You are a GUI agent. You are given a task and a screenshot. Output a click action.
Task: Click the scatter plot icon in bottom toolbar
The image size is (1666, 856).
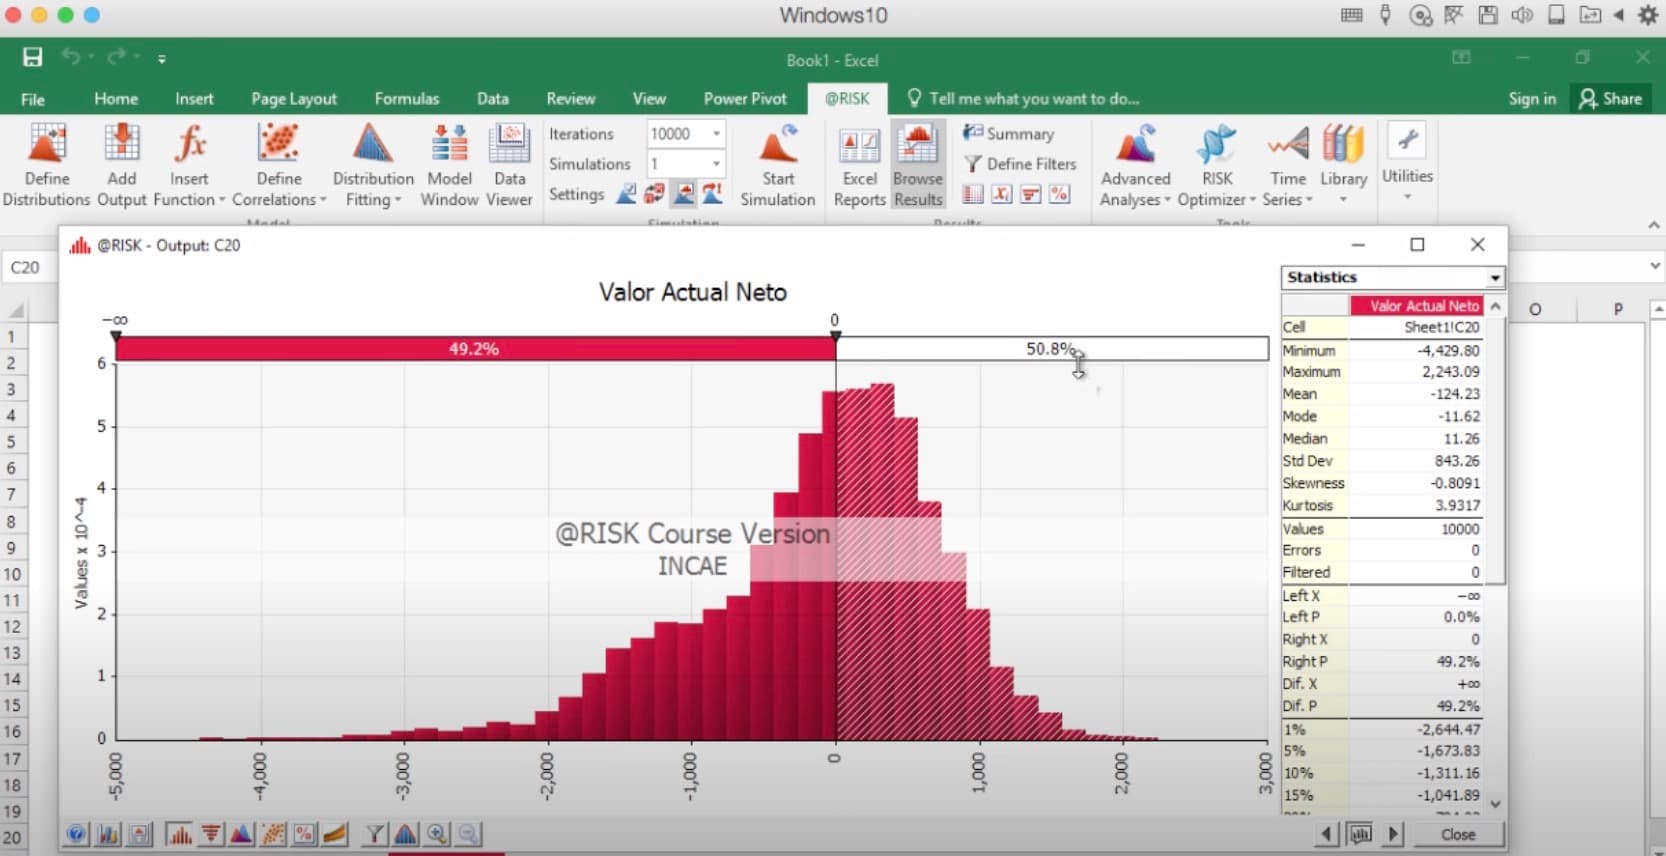pos(273,834)
